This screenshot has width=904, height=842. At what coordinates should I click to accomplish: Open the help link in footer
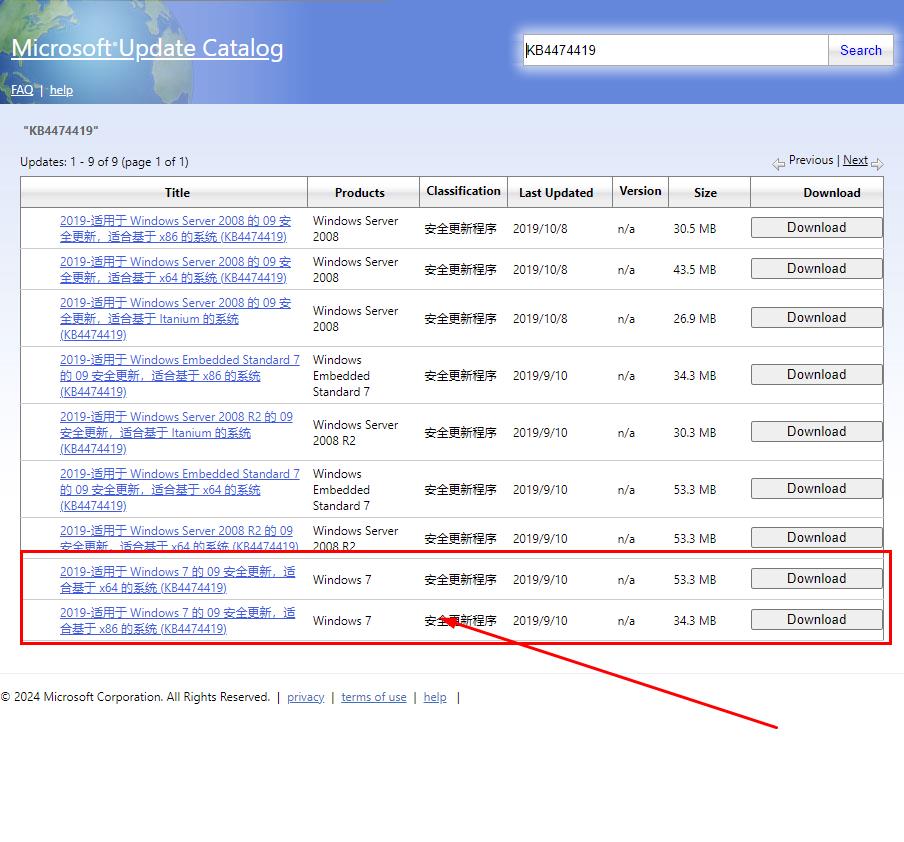pos(435,697)
